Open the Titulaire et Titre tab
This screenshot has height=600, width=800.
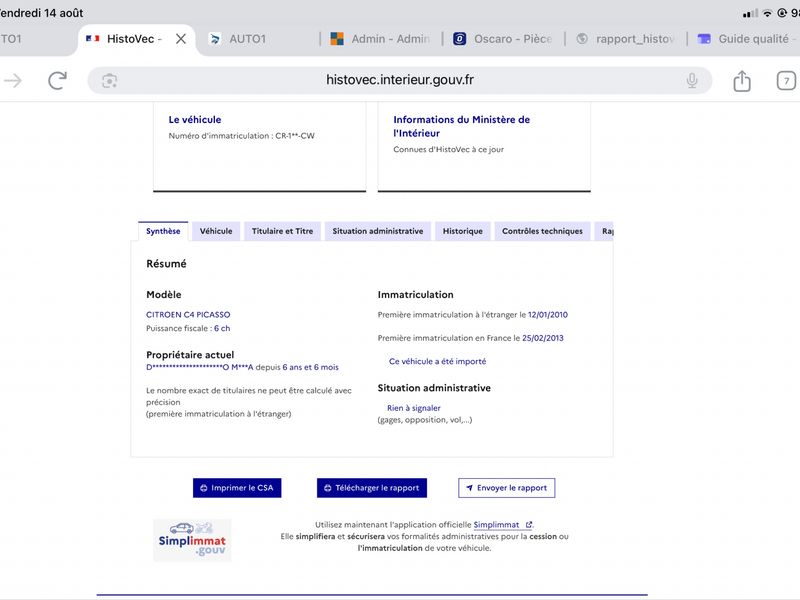[x=282, y=231]
